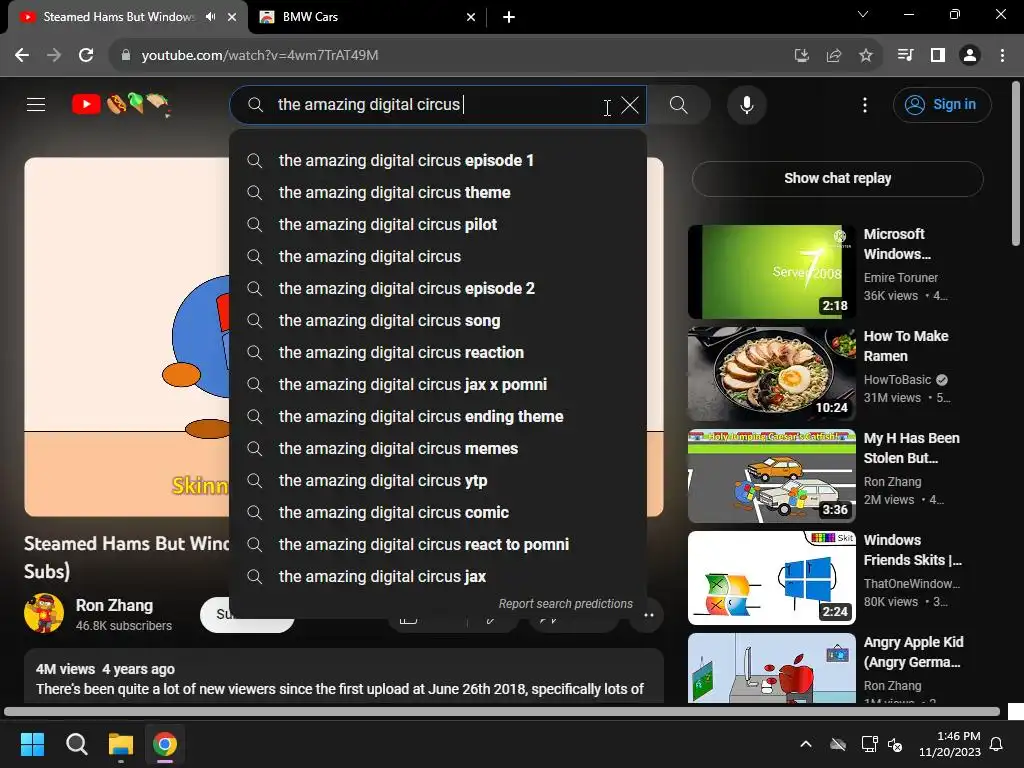Go forward in browser history
This screenshot has height=768, width=1024.
pos(54,56)
